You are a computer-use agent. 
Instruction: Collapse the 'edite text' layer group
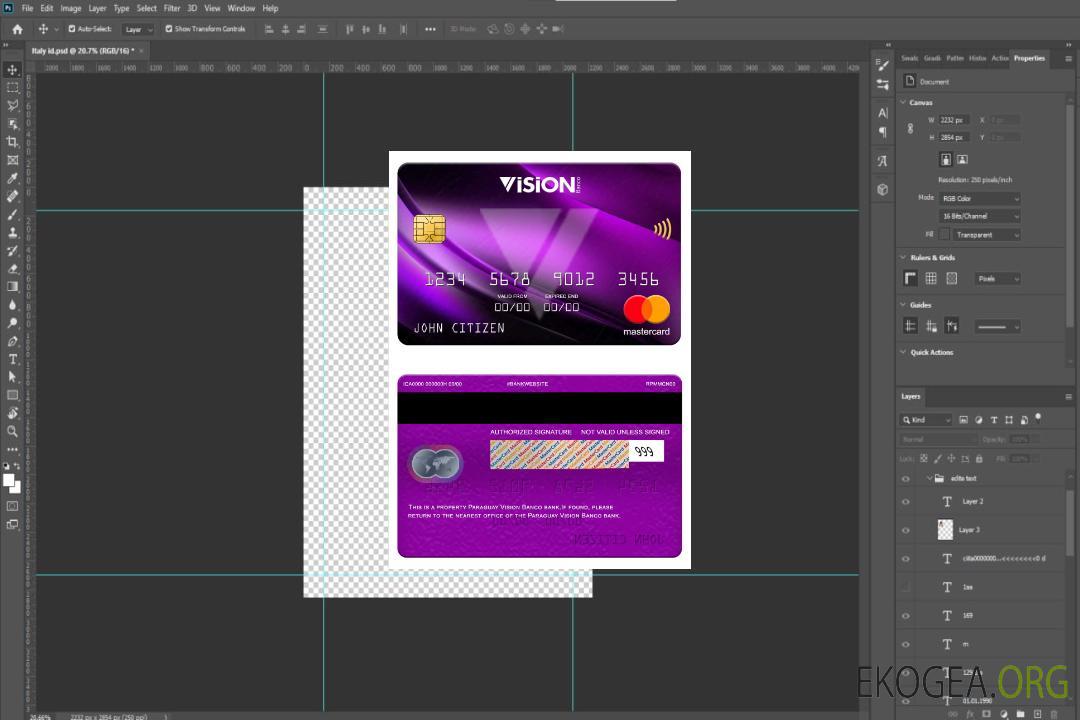click(x=929, y=478)
